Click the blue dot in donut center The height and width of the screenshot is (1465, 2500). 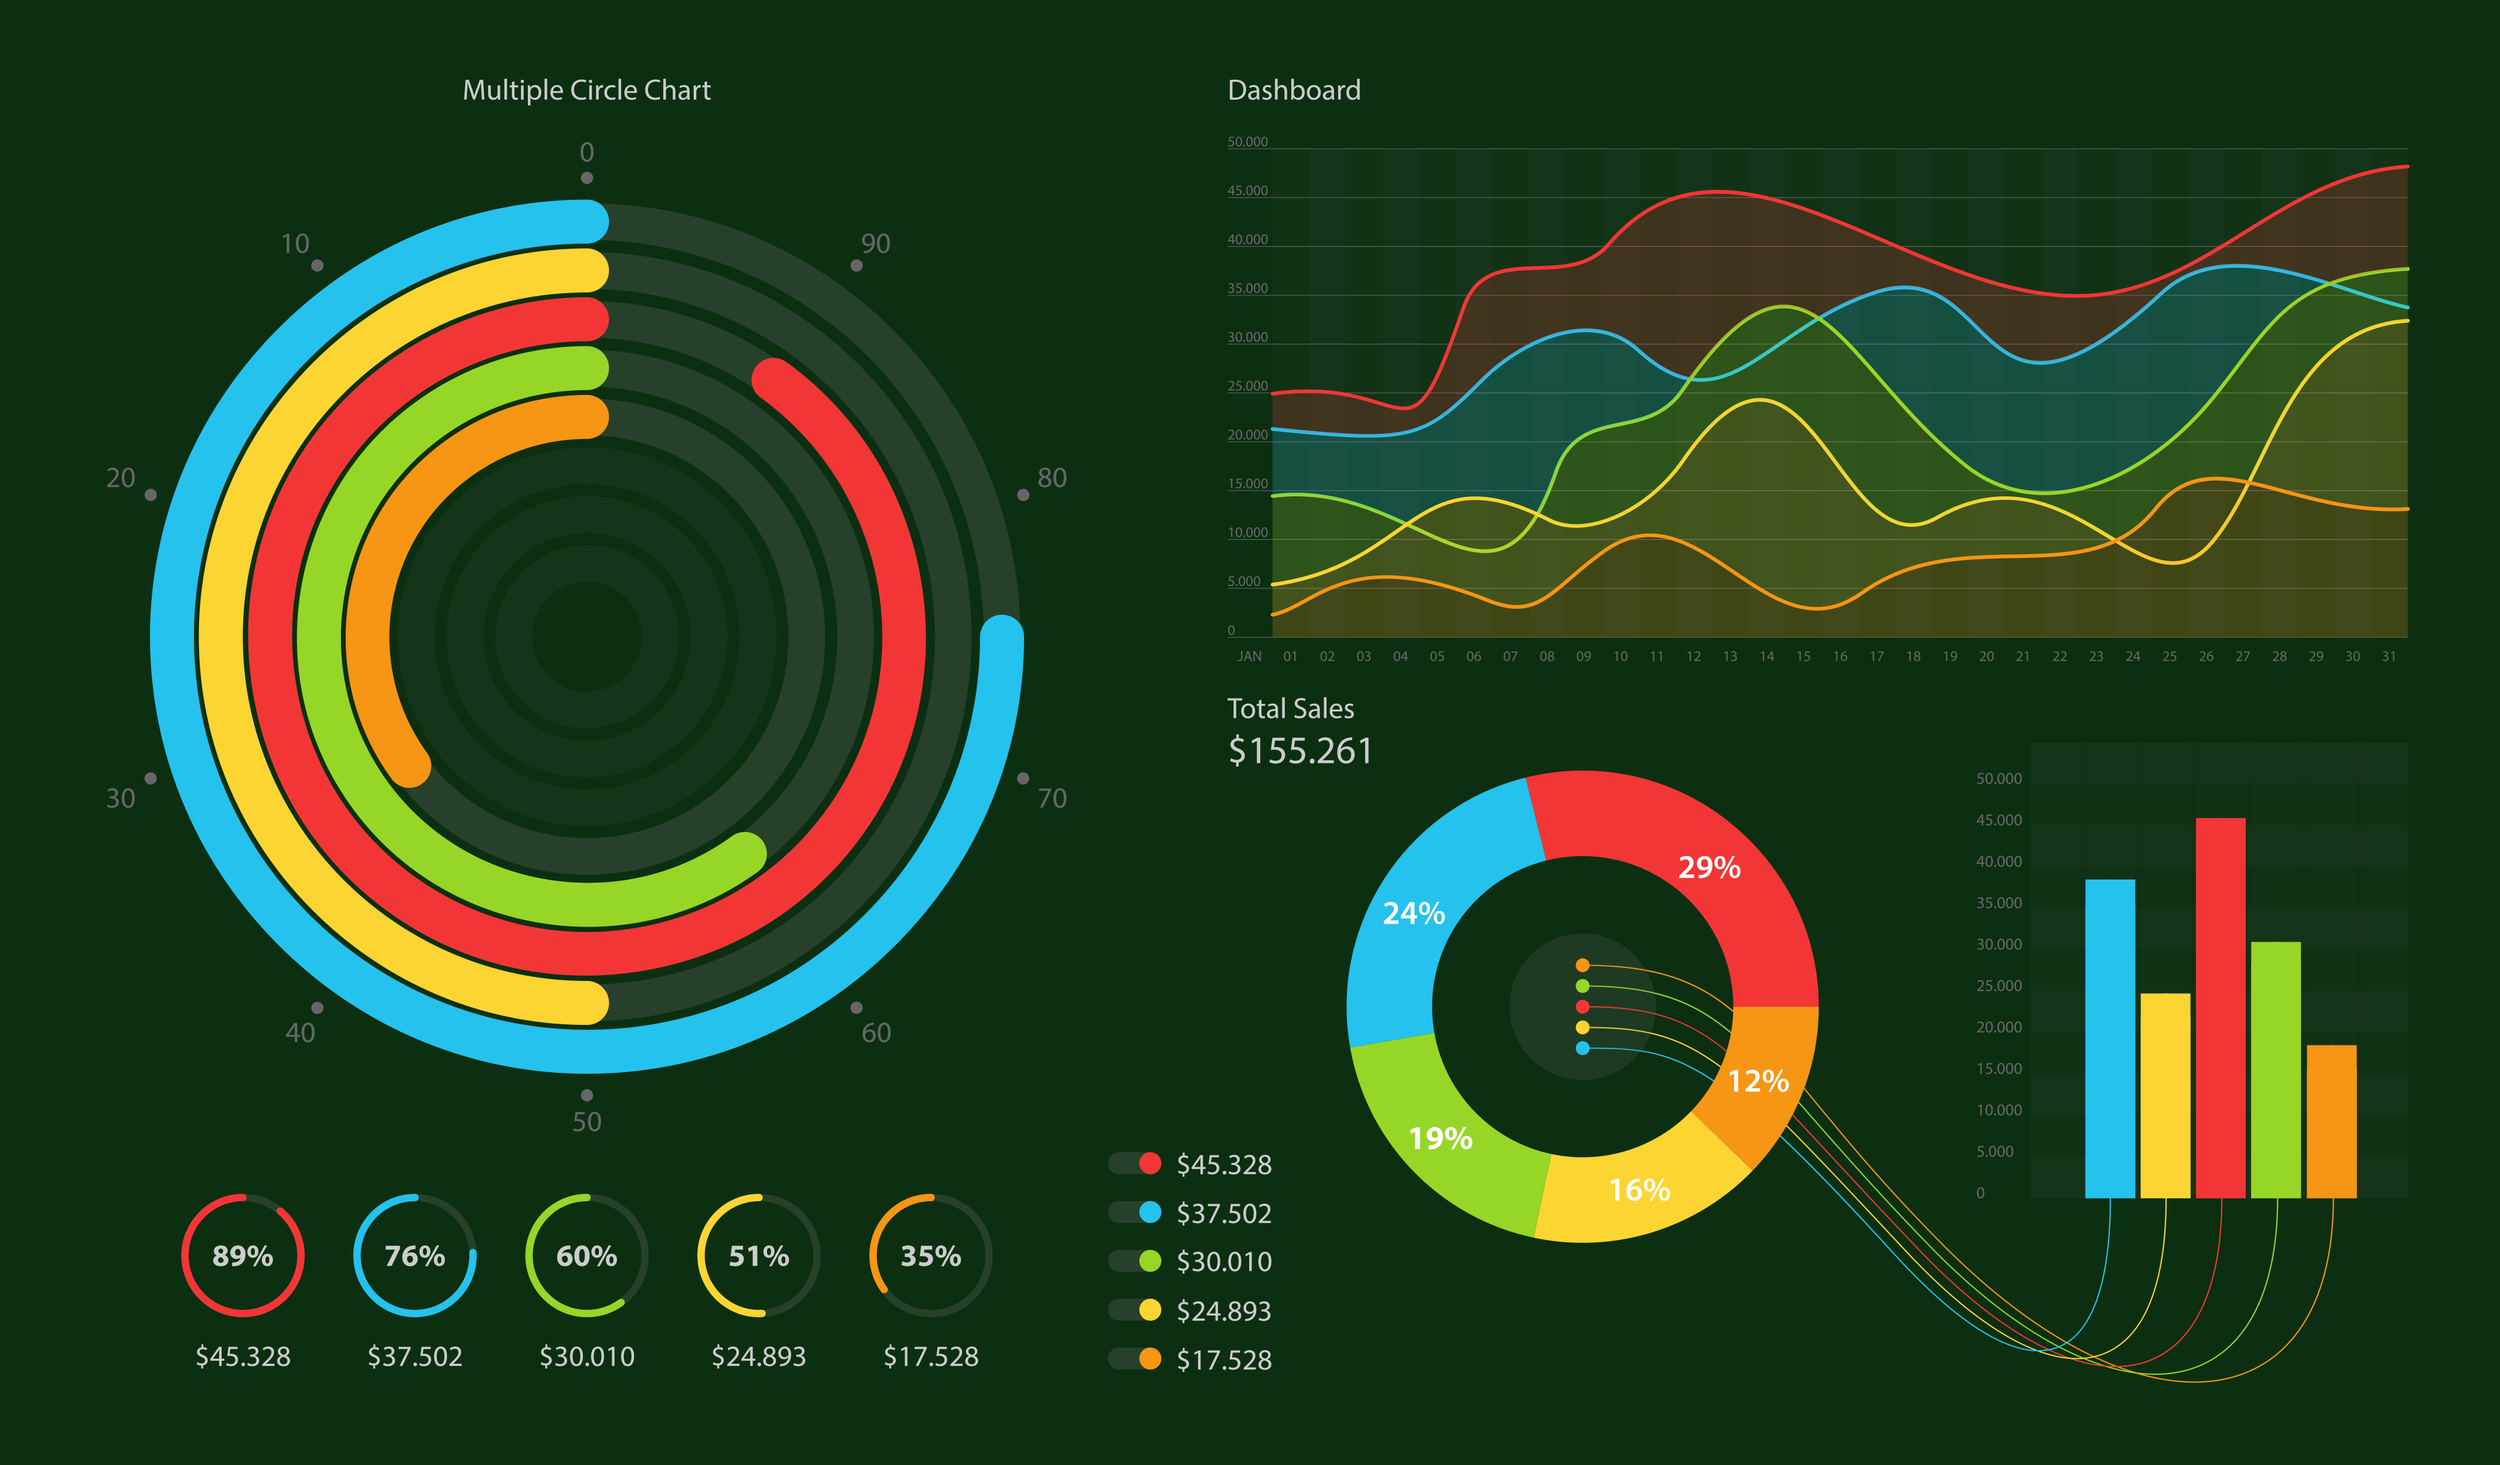(1582, 1048)
